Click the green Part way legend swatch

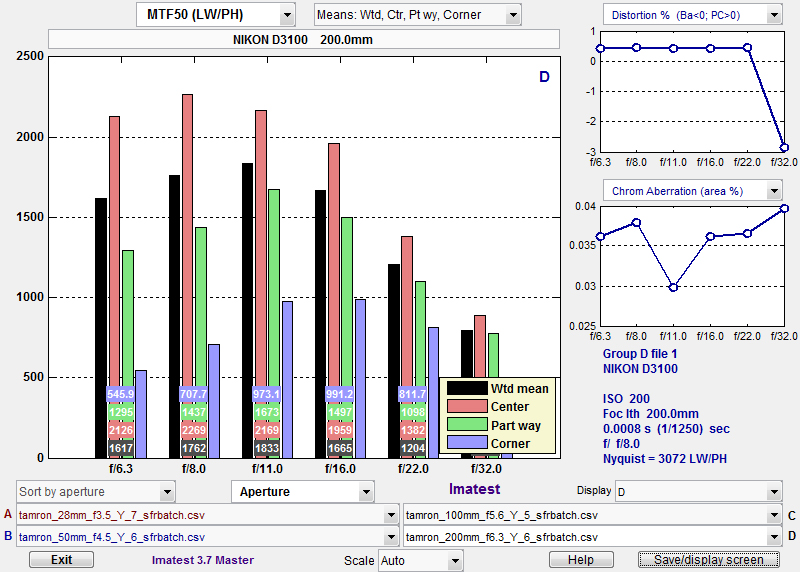467,424
